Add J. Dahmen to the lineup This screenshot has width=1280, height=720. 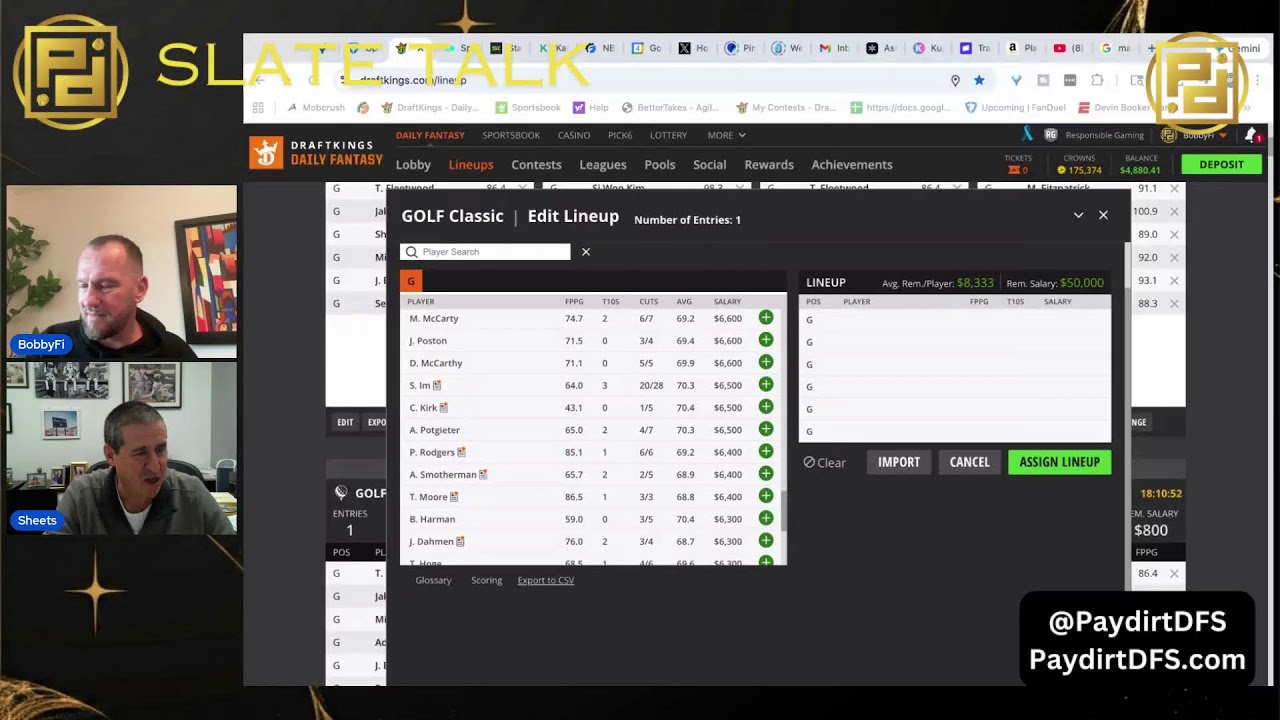click(x=766, y=541)
